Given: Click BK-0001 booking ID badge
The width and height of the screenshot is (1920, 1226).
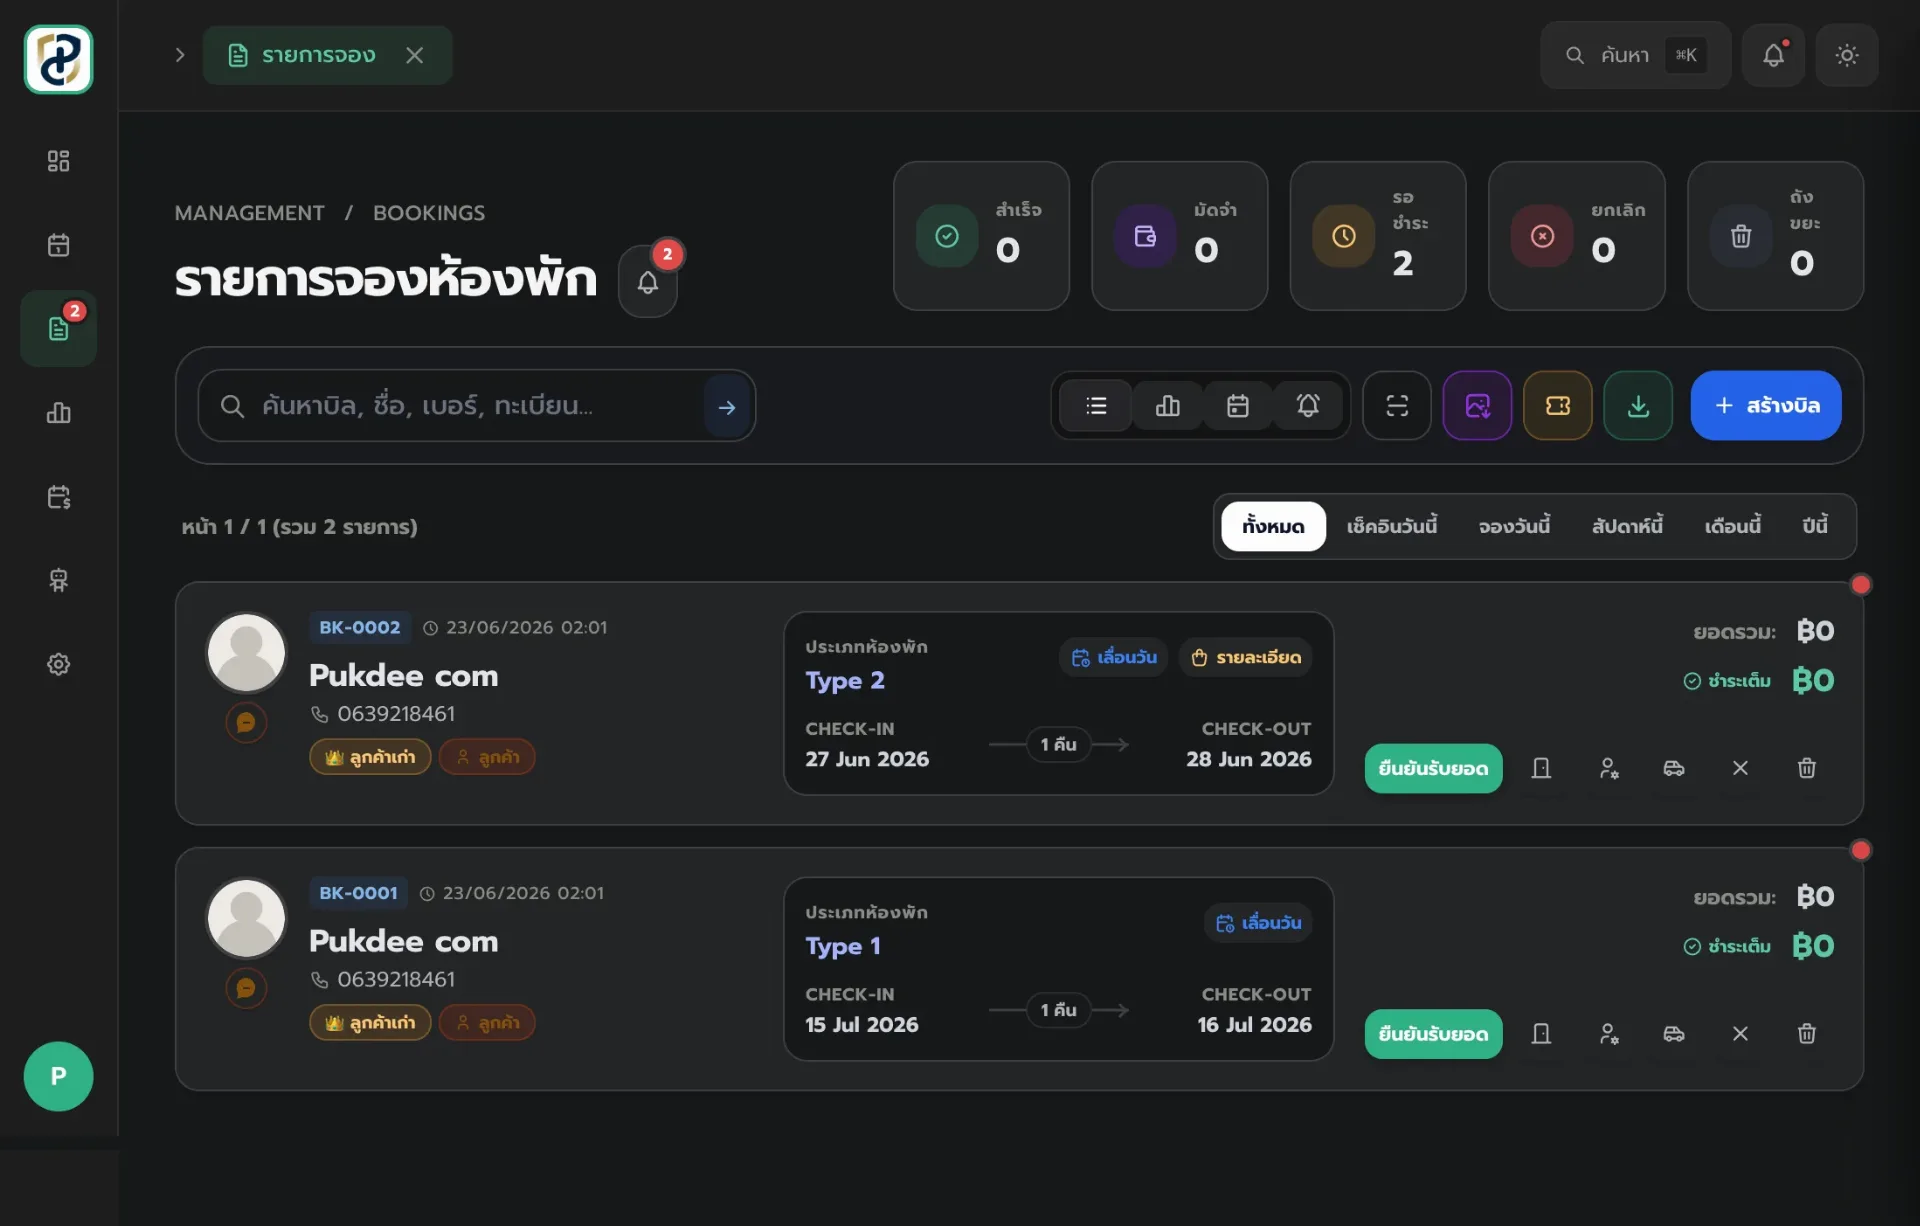Looking at the screenshot, I should click(358, 893).
